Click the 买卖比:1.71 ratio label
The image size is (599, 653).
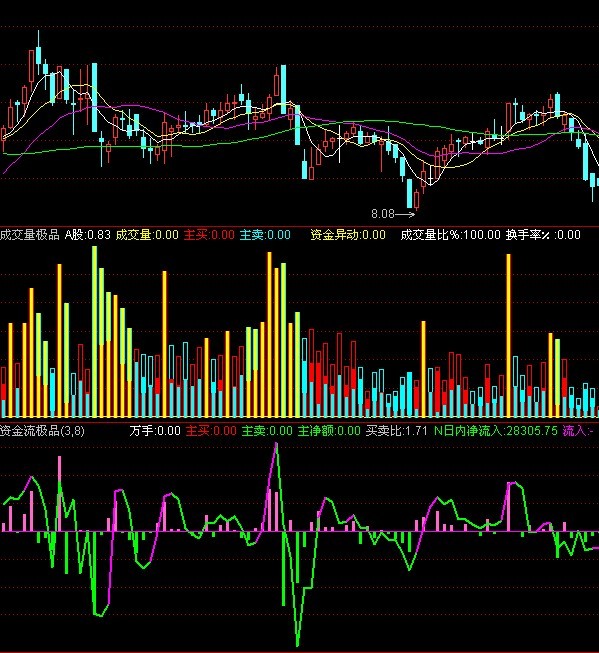[397, 431]
